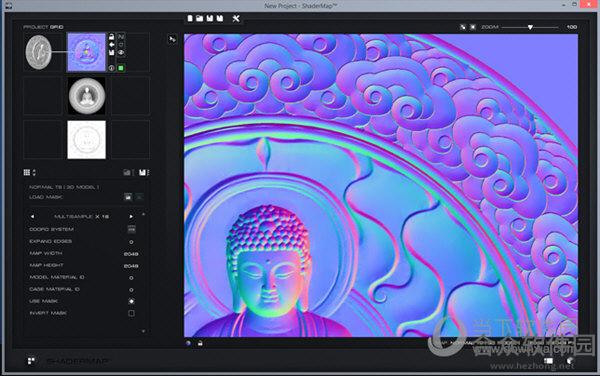
Task: Click the bottom-right 2D view icon
Action: [x=548, y=360]
